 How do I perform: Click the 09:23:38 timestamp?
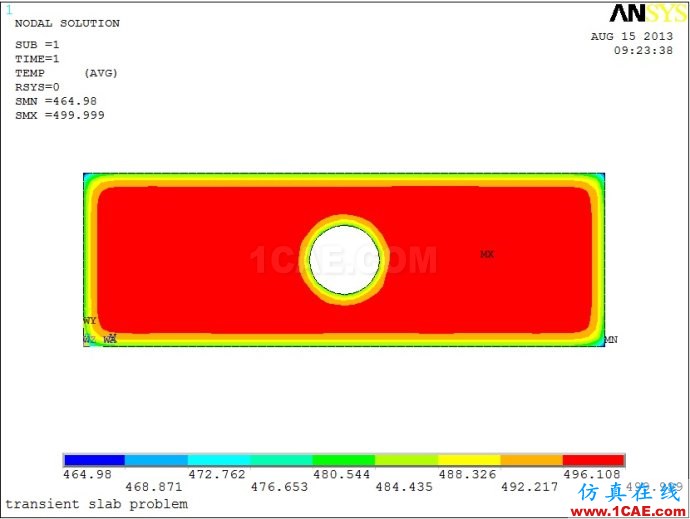[x=643, y=50]
